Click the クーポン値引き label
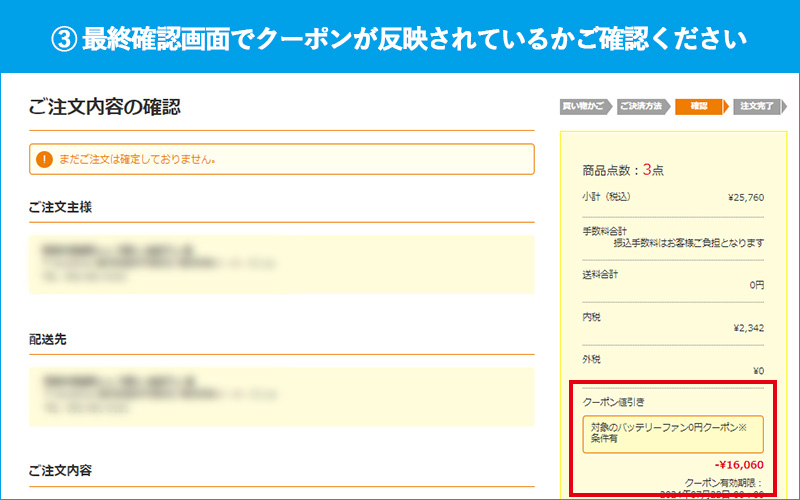The height and width of the screenshot is (500, 800). click(613, 401)
